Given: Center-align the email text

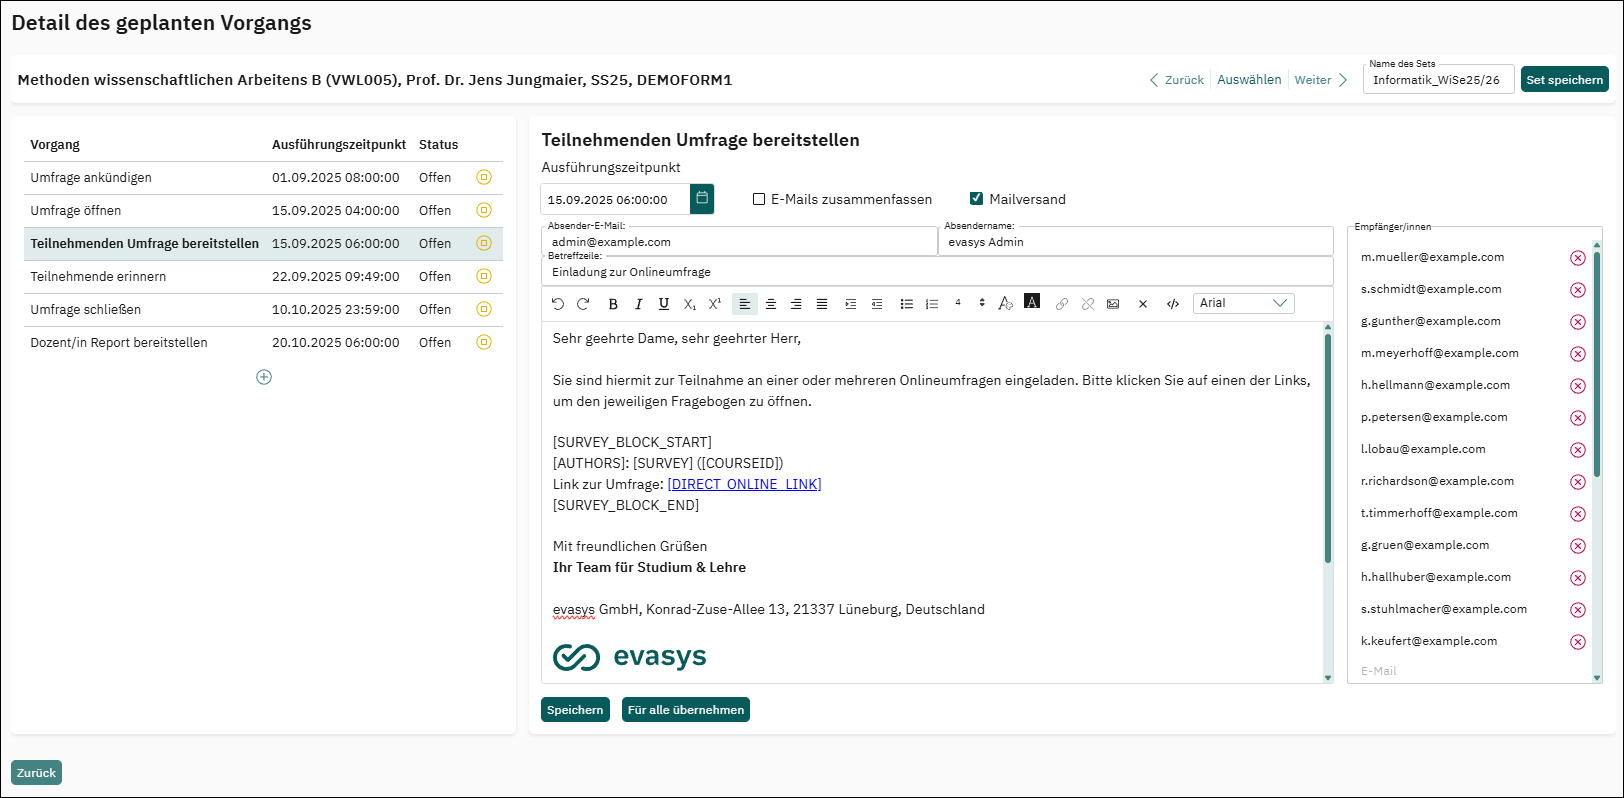Looking at the screenshot, I should coord(770,304).
